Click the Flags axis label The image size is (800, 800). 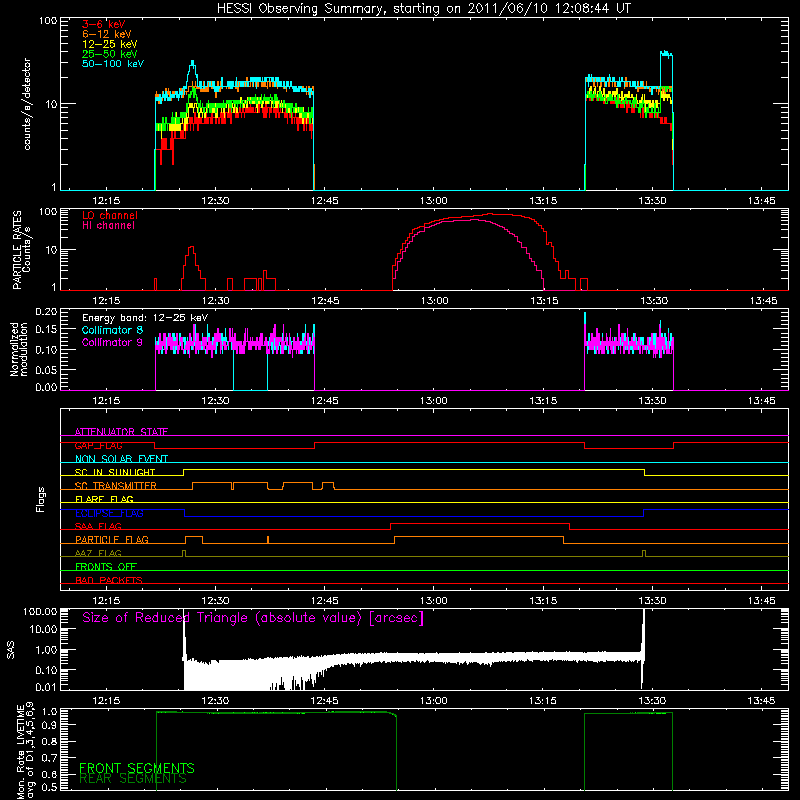pyautogui.click(x=41, y=499)
